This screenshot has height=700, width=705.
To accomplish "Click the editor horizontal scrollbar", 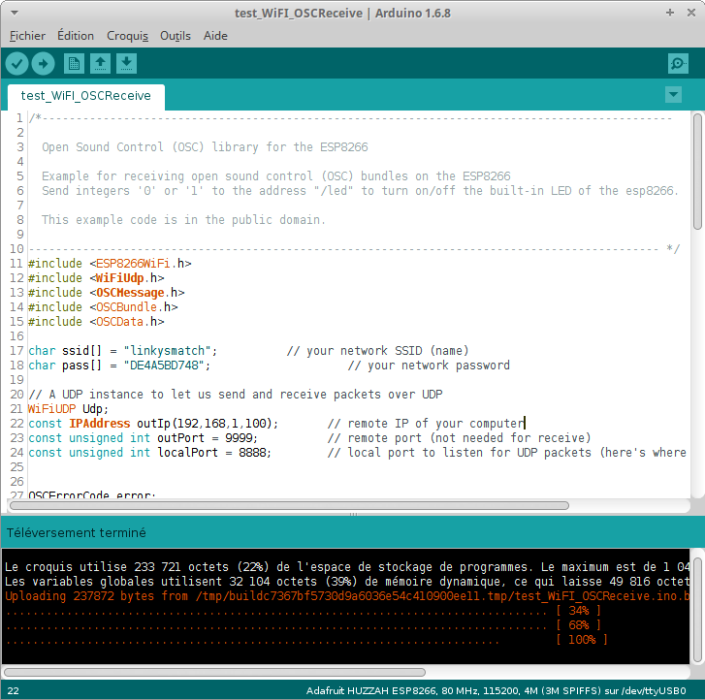I will tap(289, 505).
